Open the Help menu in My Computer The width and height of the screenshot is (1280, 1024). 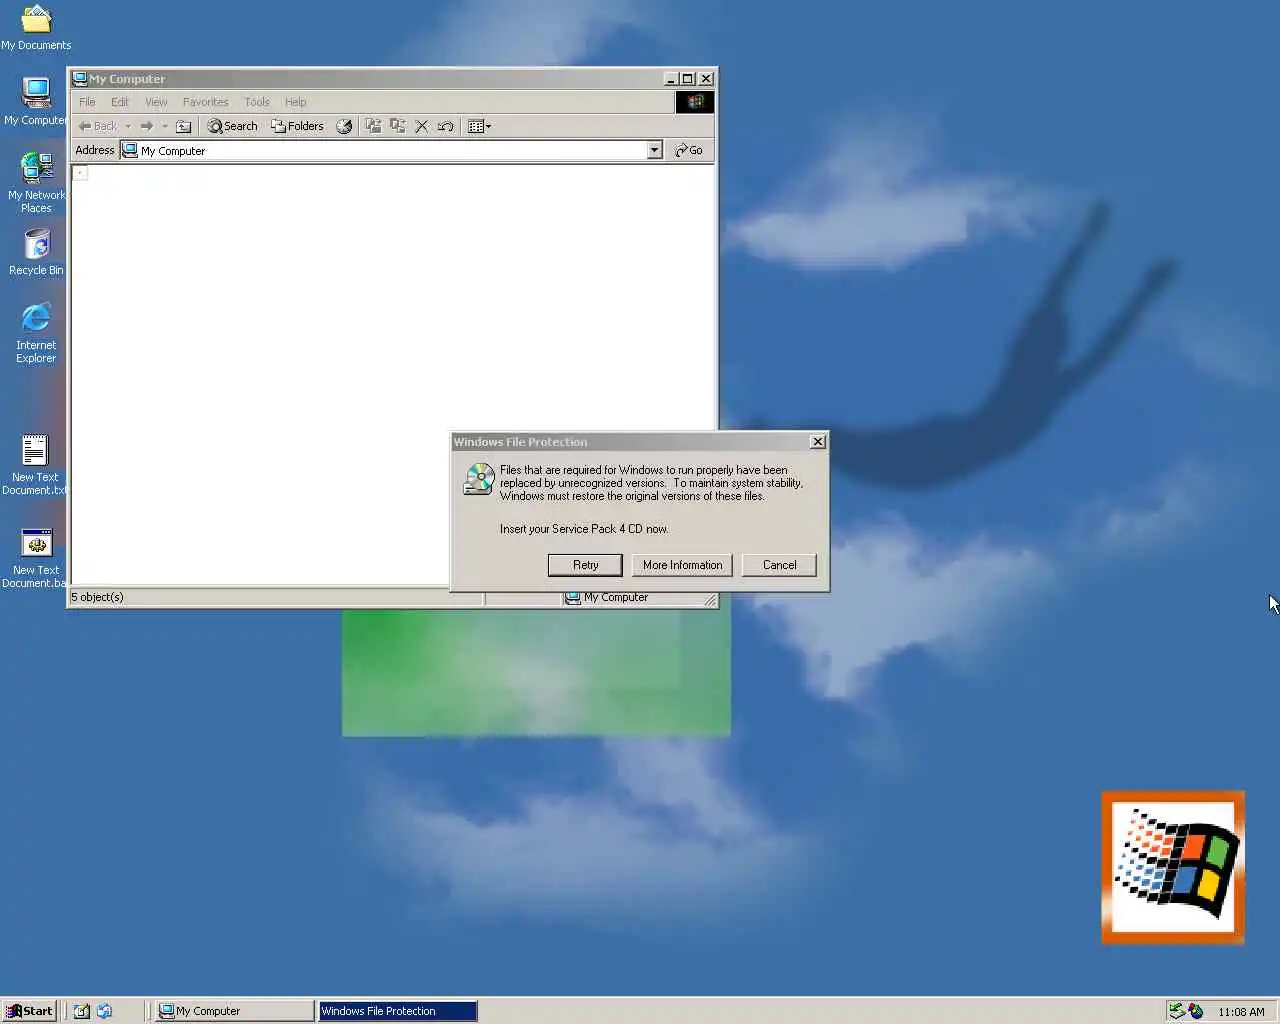pyautogui.click(x=295, y=102)
